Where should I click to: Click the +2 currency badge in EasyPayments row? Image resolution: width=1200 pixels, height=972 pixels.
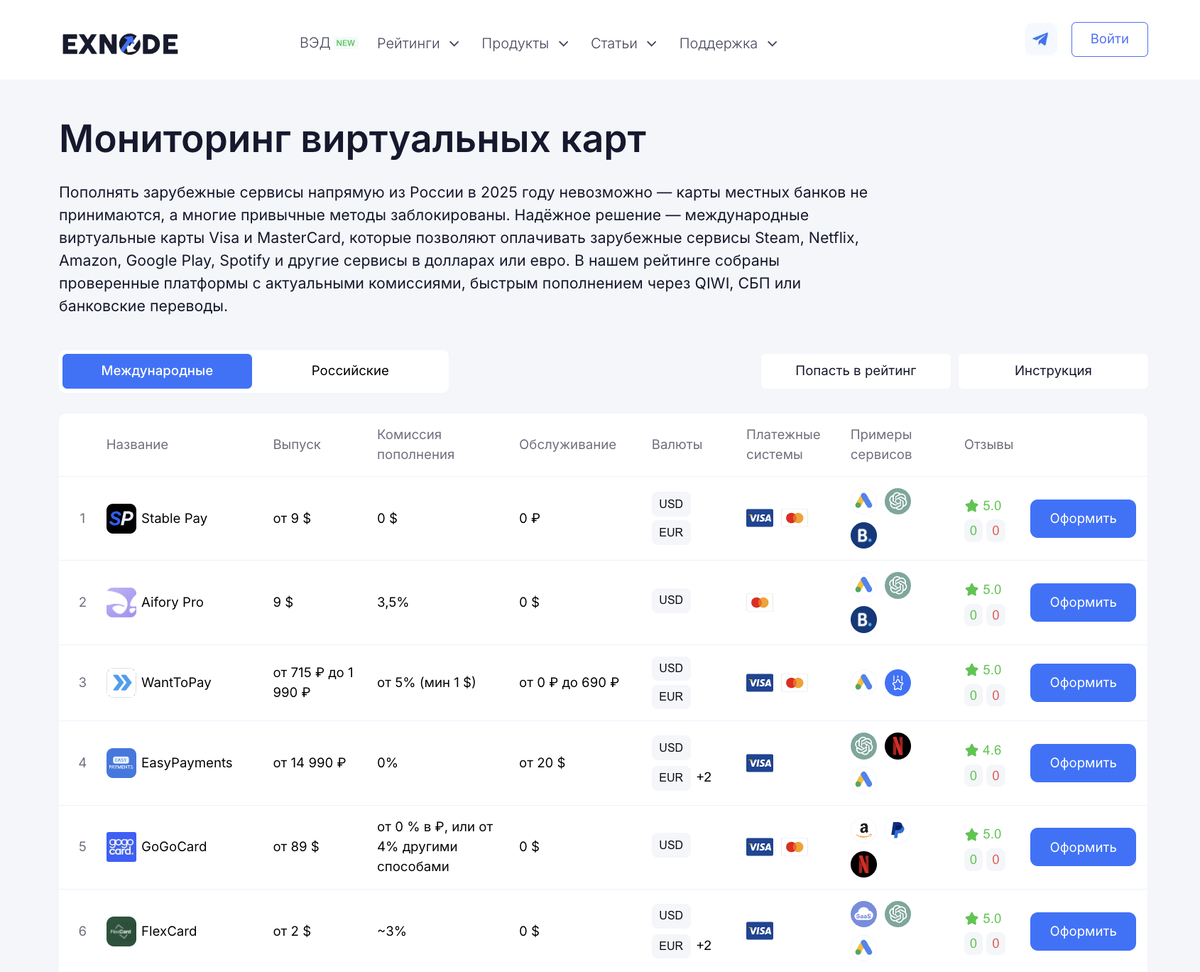coord(704,777)
